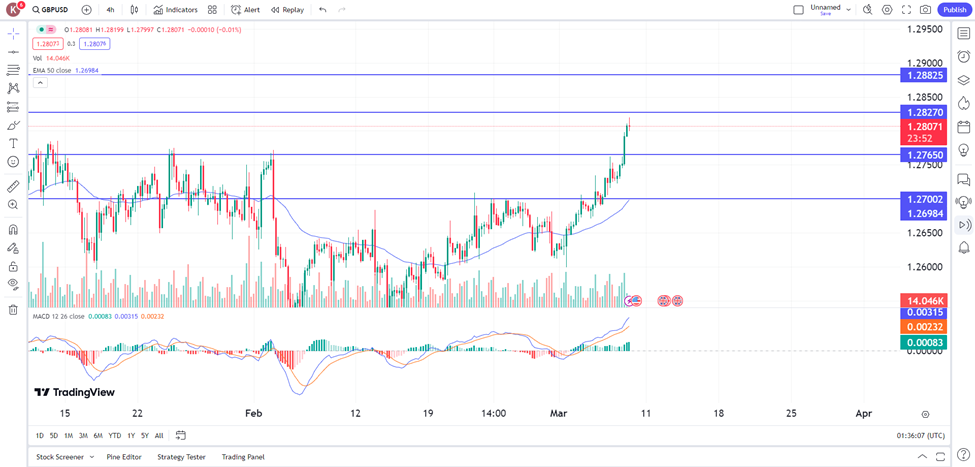Start bar Replay mode
975x467 pixels.
287,10
